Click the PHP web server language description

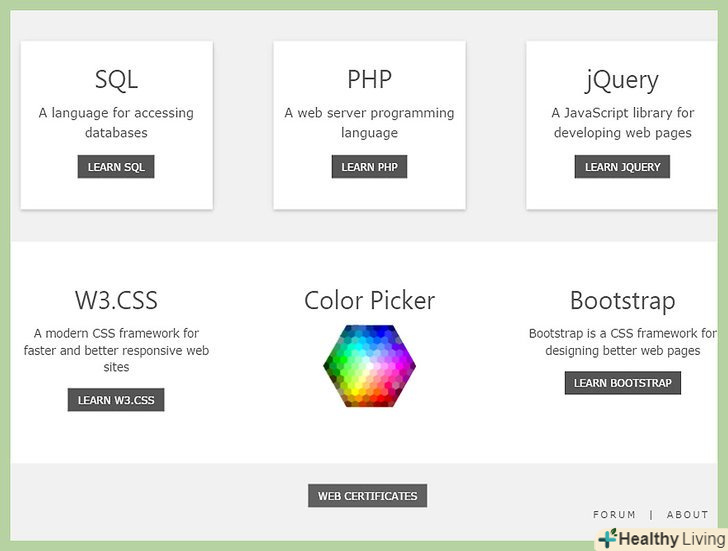[x=369, y=123]
